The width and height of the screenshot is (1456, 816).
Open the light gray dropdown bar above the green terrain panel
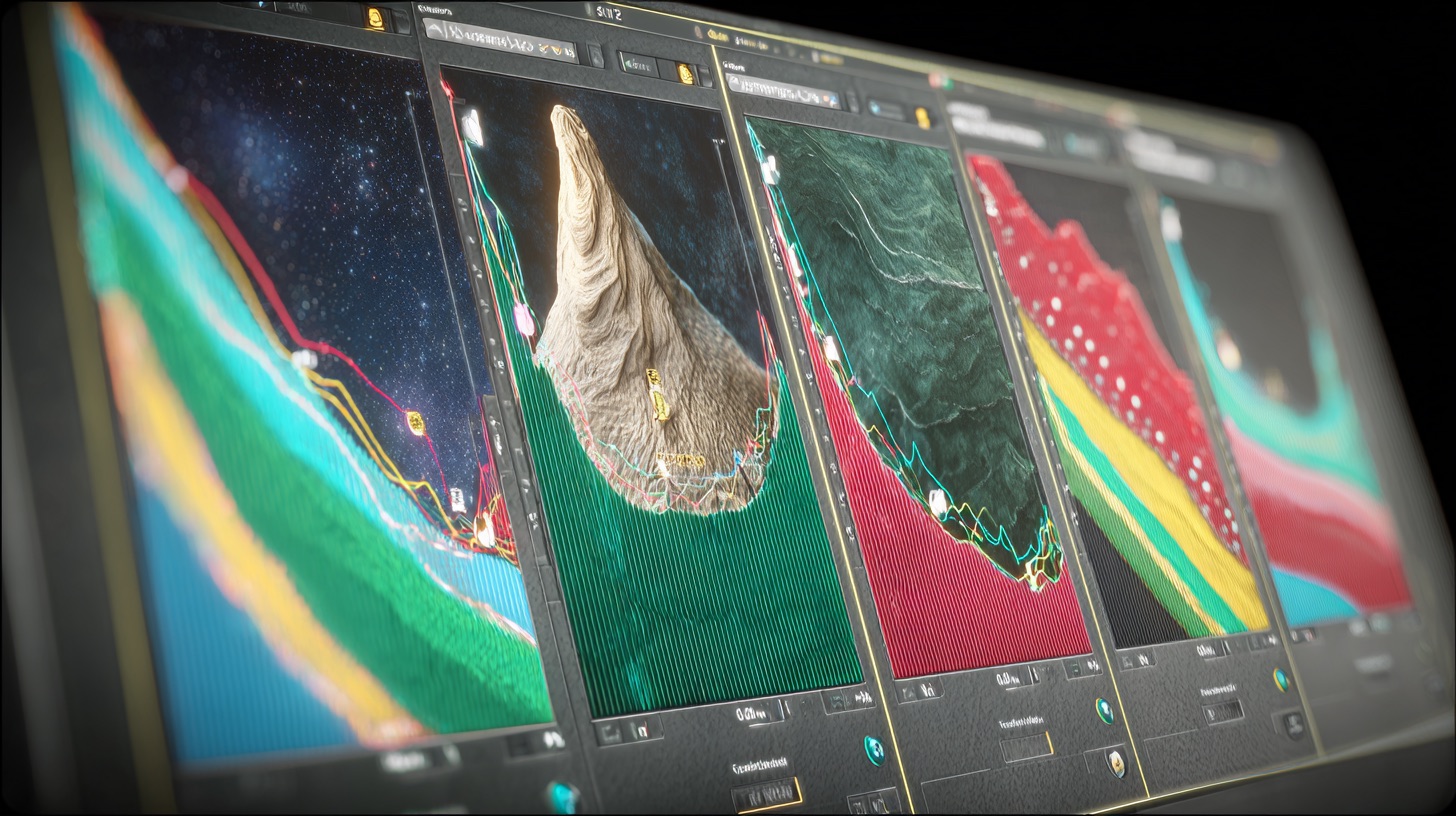[x=782, y=92]
